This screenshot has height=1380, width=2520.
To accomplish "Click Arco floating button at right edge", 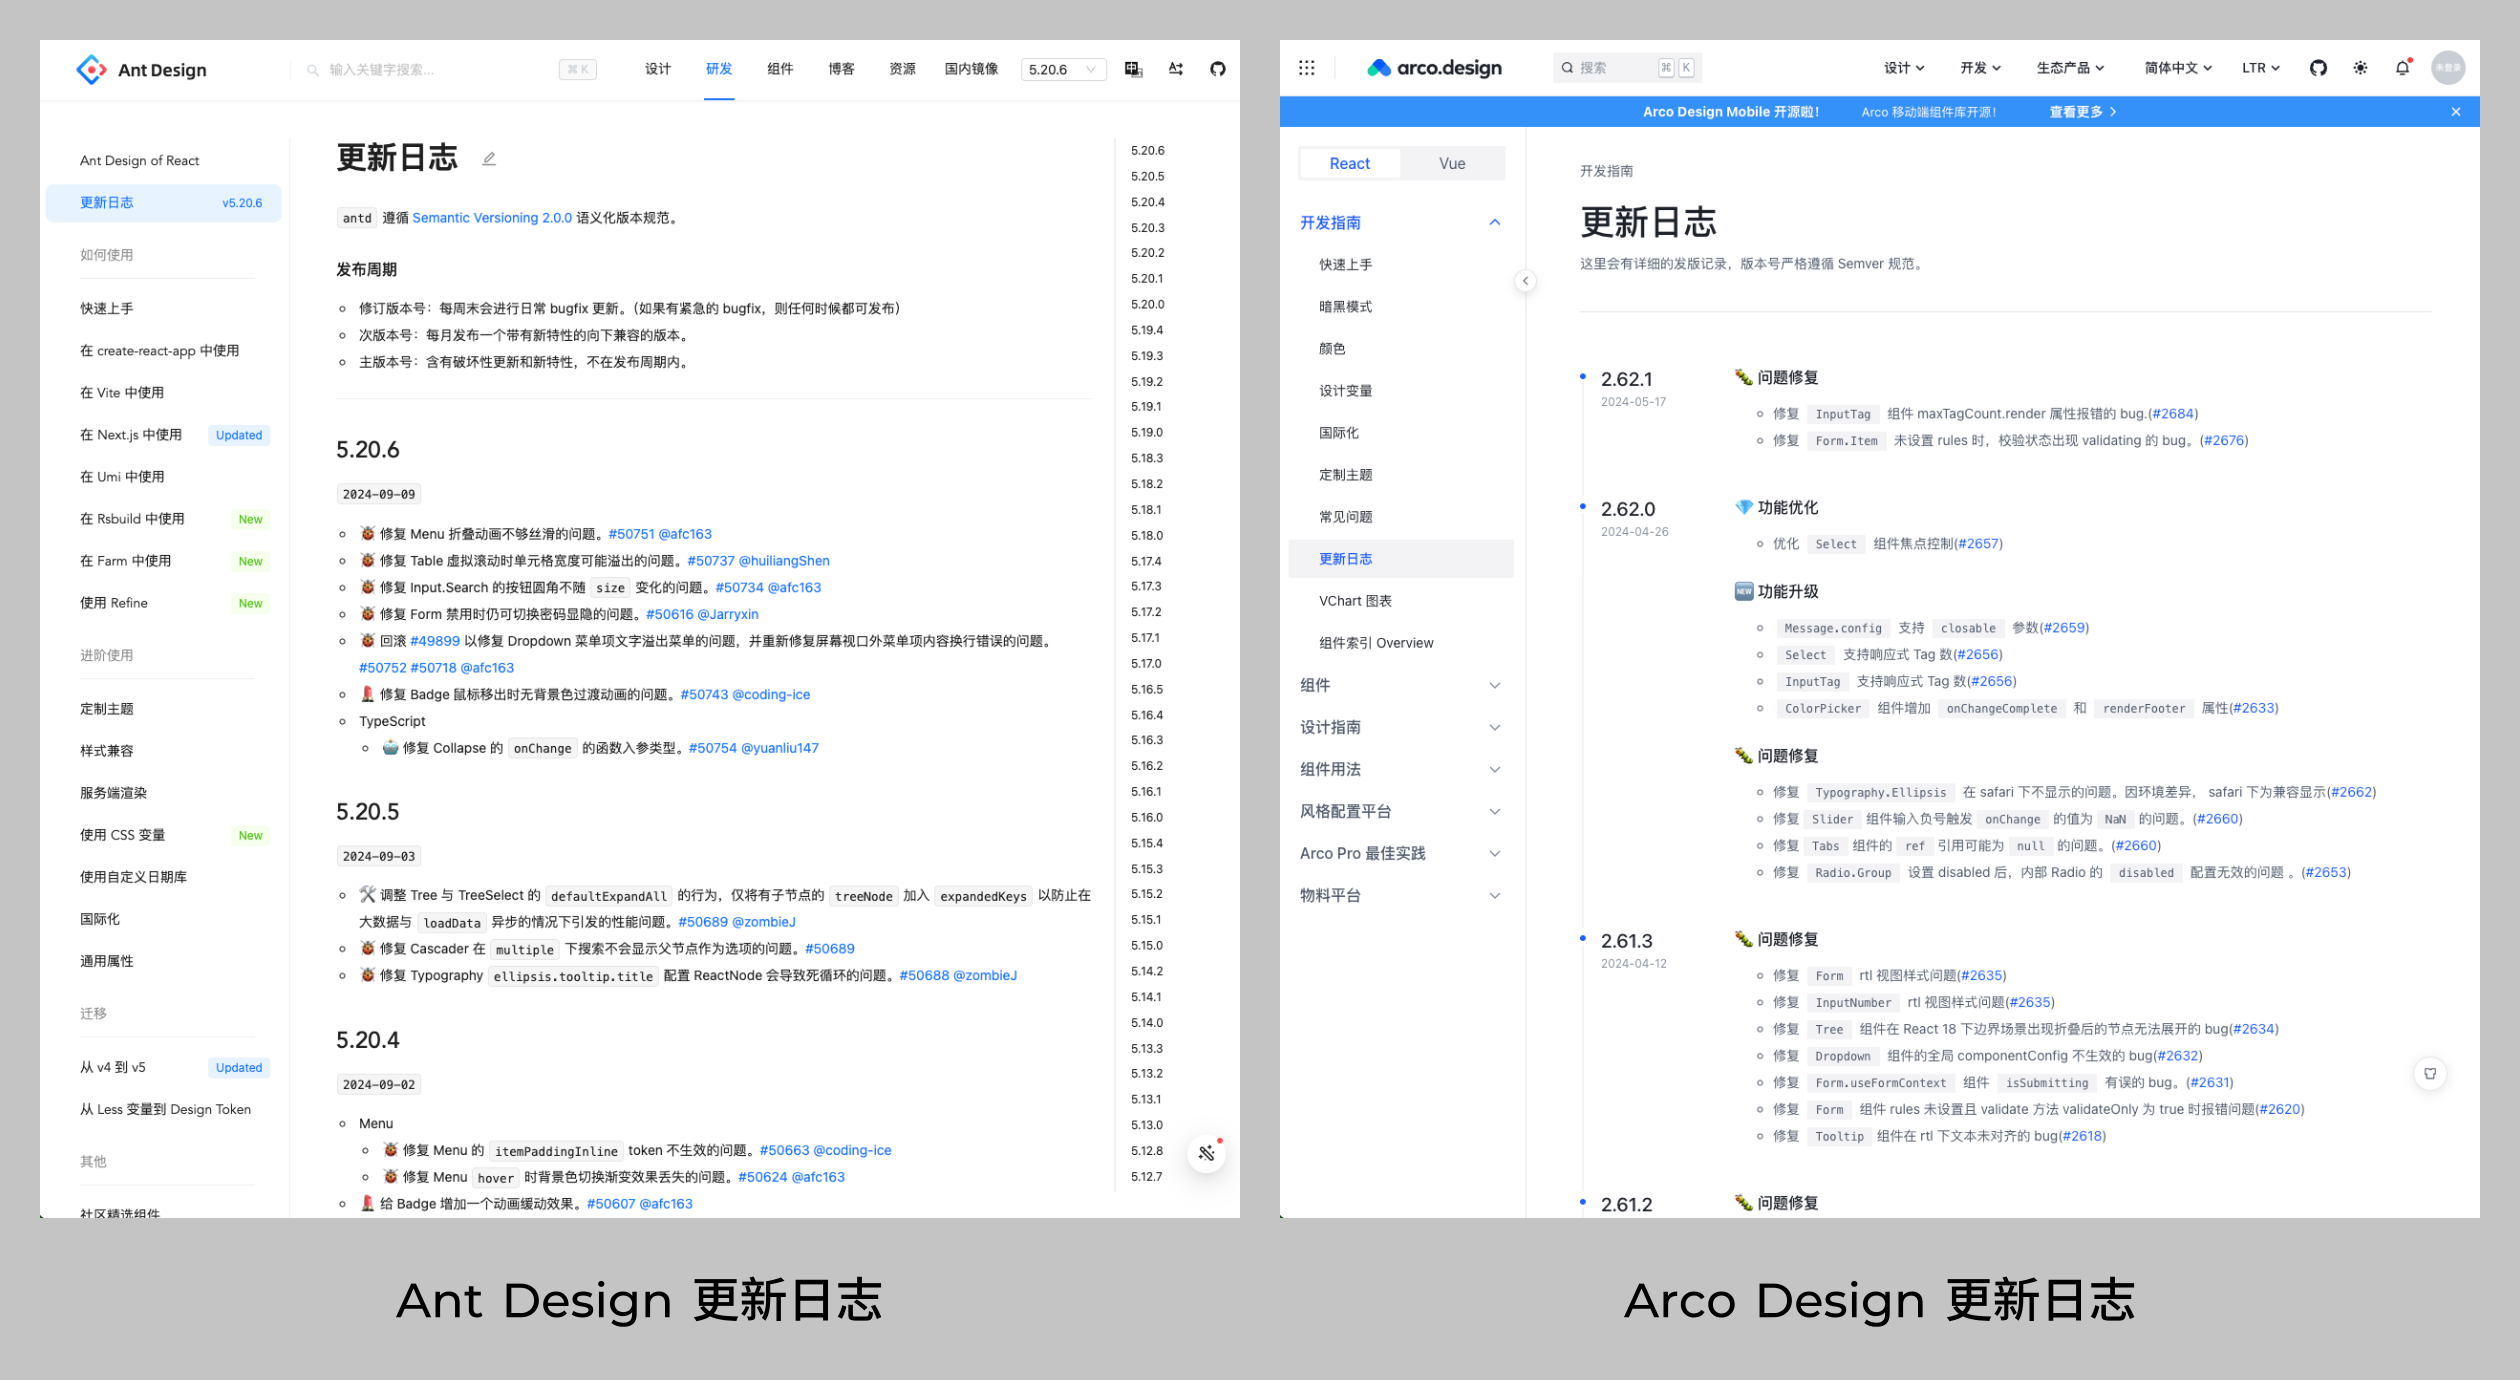I will tap(2430, 1074).
